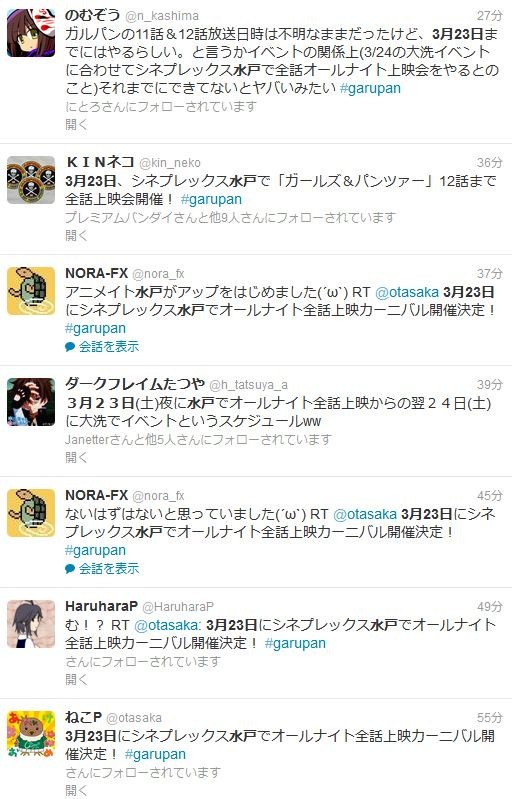
Task: Expand HaruharaP's tweet with 開く
Action: tap(76, 680)
